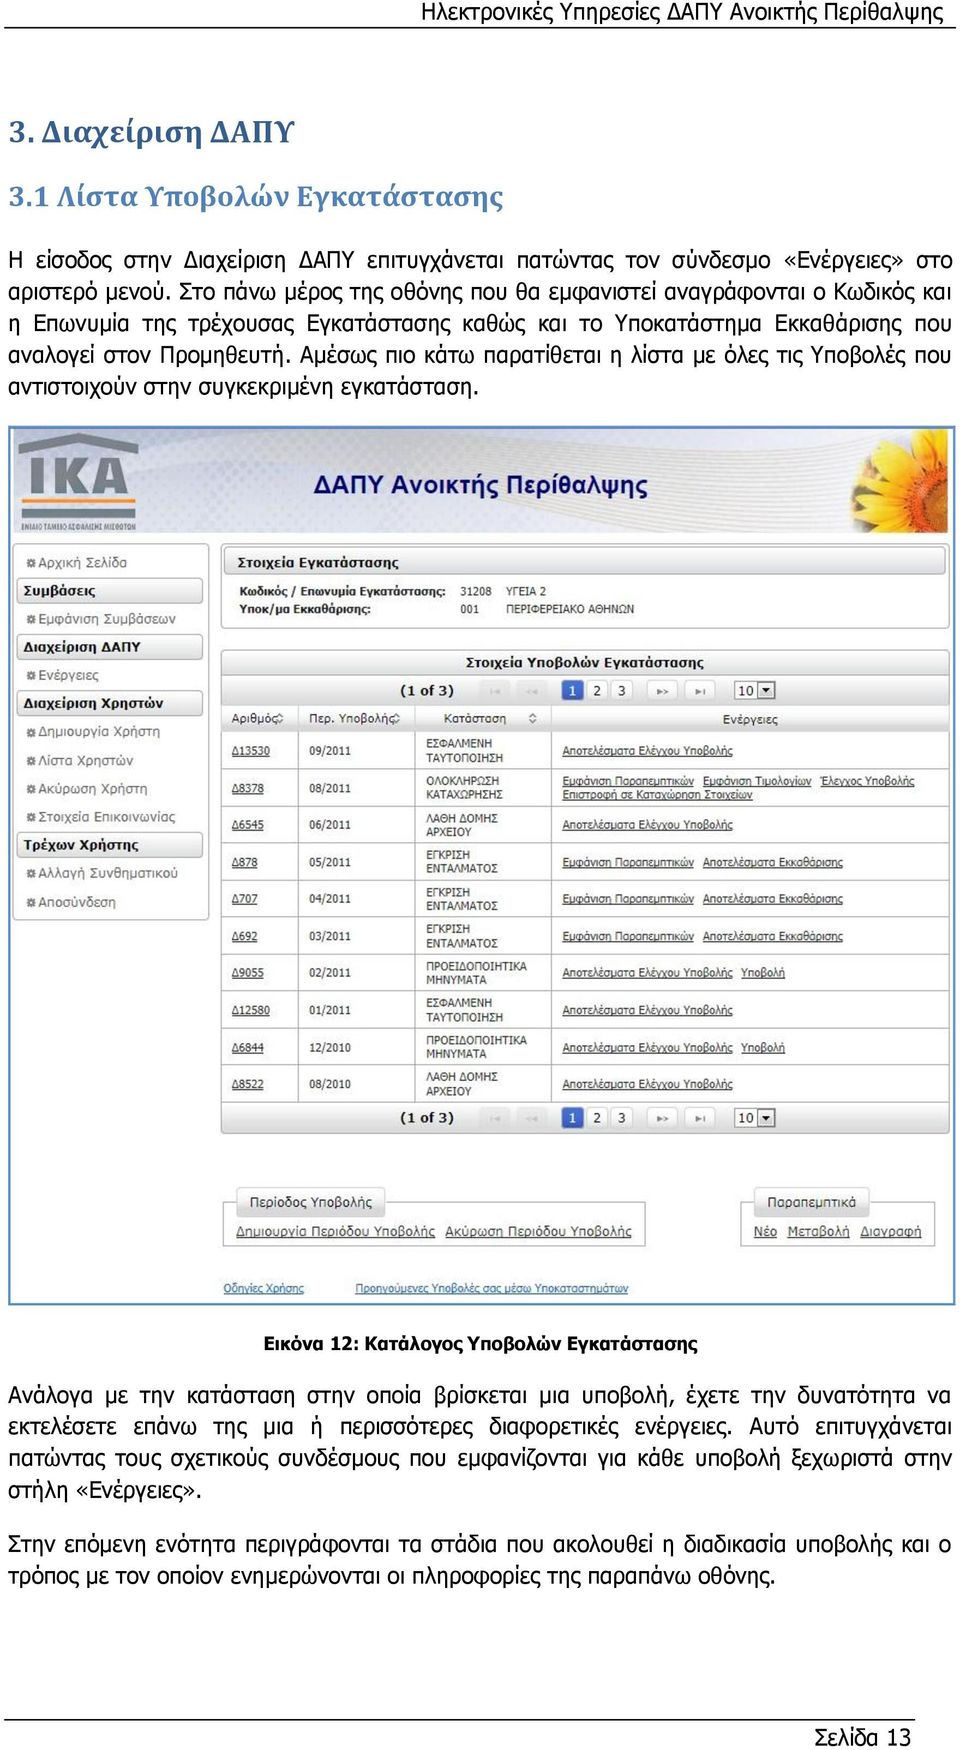This screenshot has width=960, height=1750.
Task: Open submission number Δ8522
Action: click(x=248, y=1084)
